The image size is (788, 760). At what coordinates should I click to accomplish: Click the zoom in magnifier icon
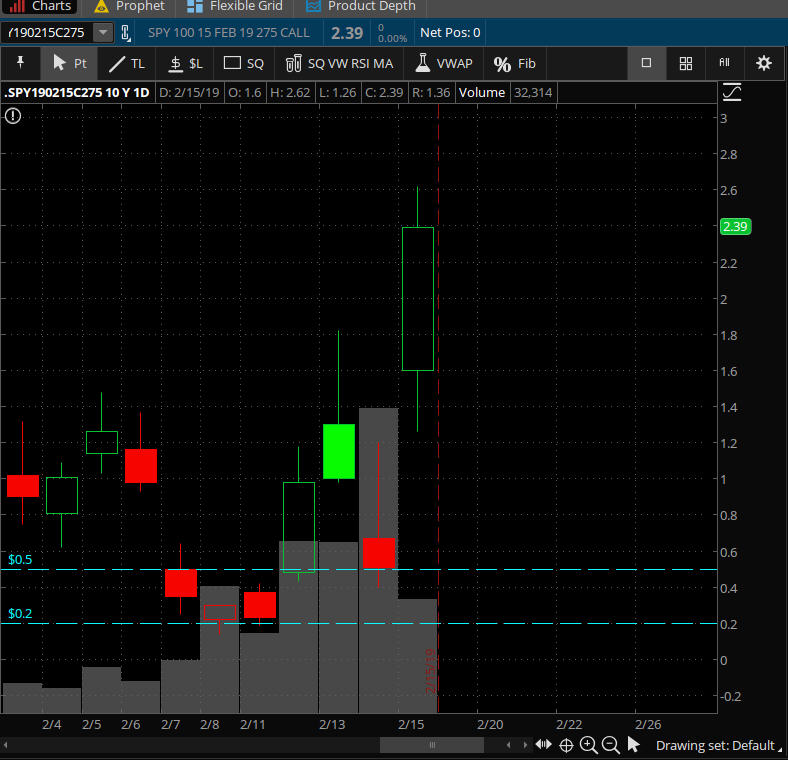tap(588, 745)
